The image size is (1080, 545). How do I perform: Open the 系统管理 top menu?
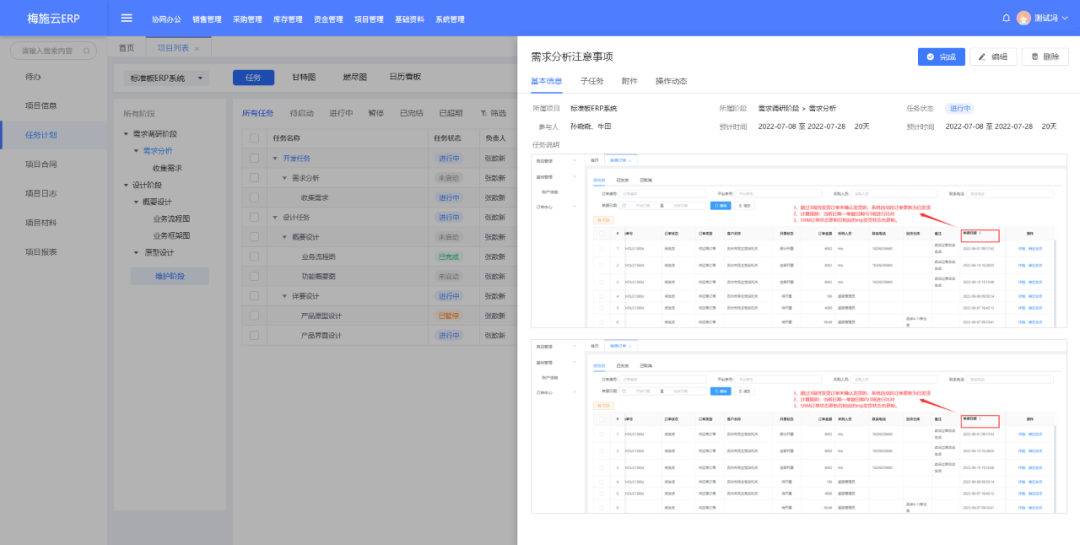pyautogui.click(x=450, y=19)
